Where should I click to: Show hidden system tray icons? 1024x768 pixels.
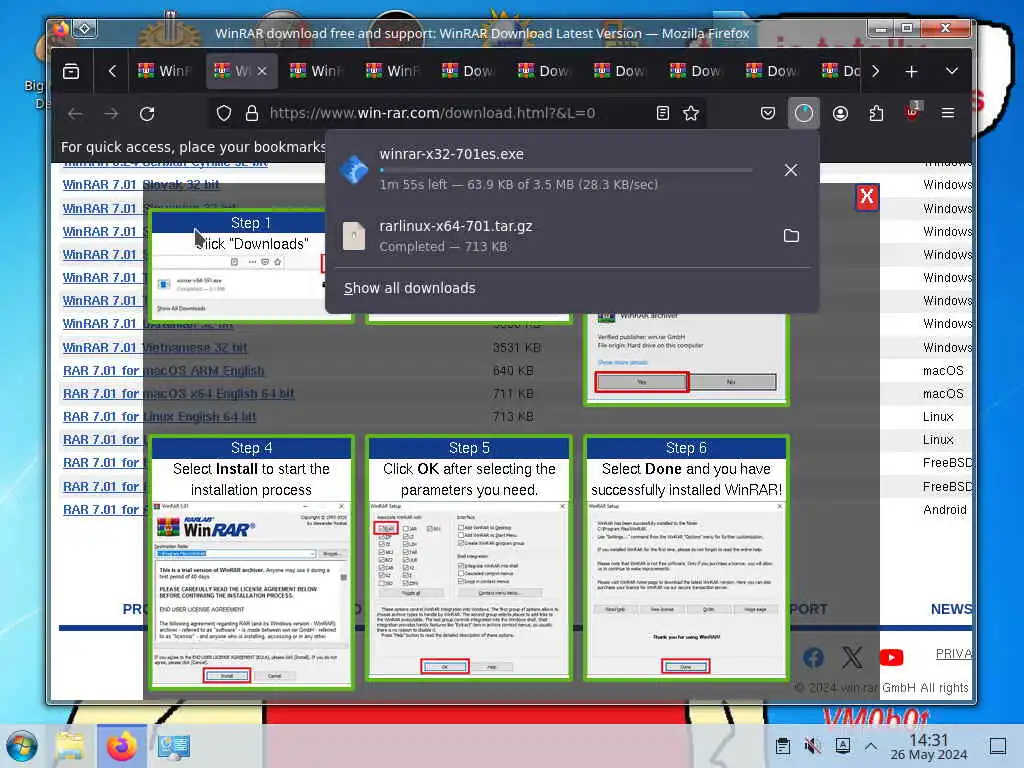tap(871, 746)
